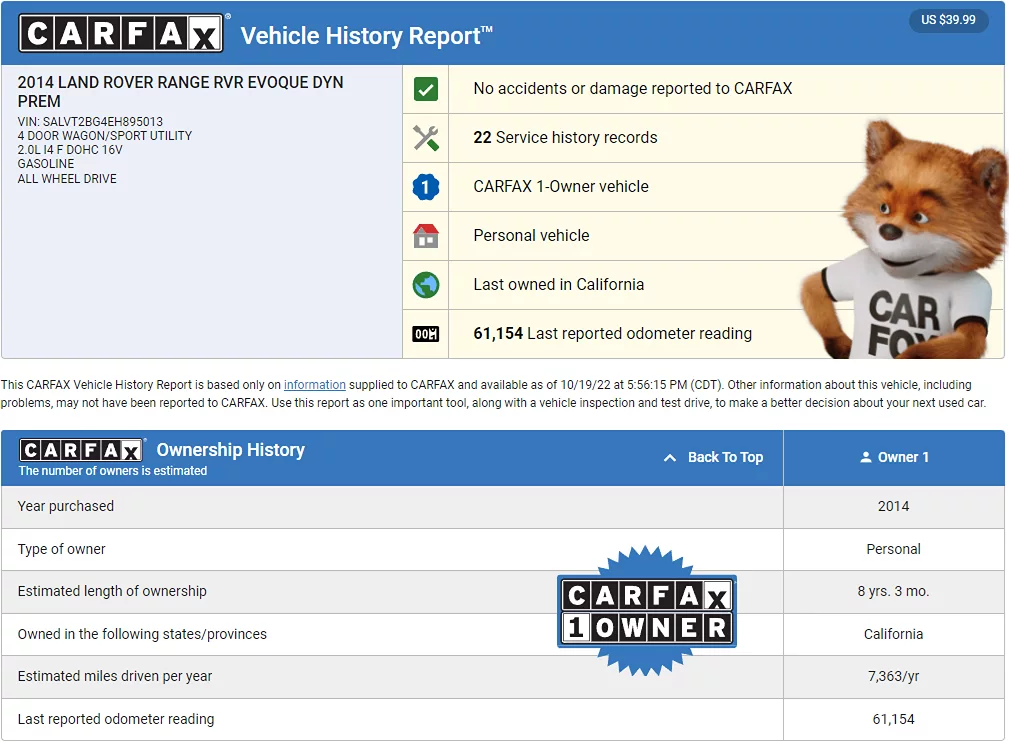
Task: Click the globe last-owned location icon
Action: coord(426,285)
